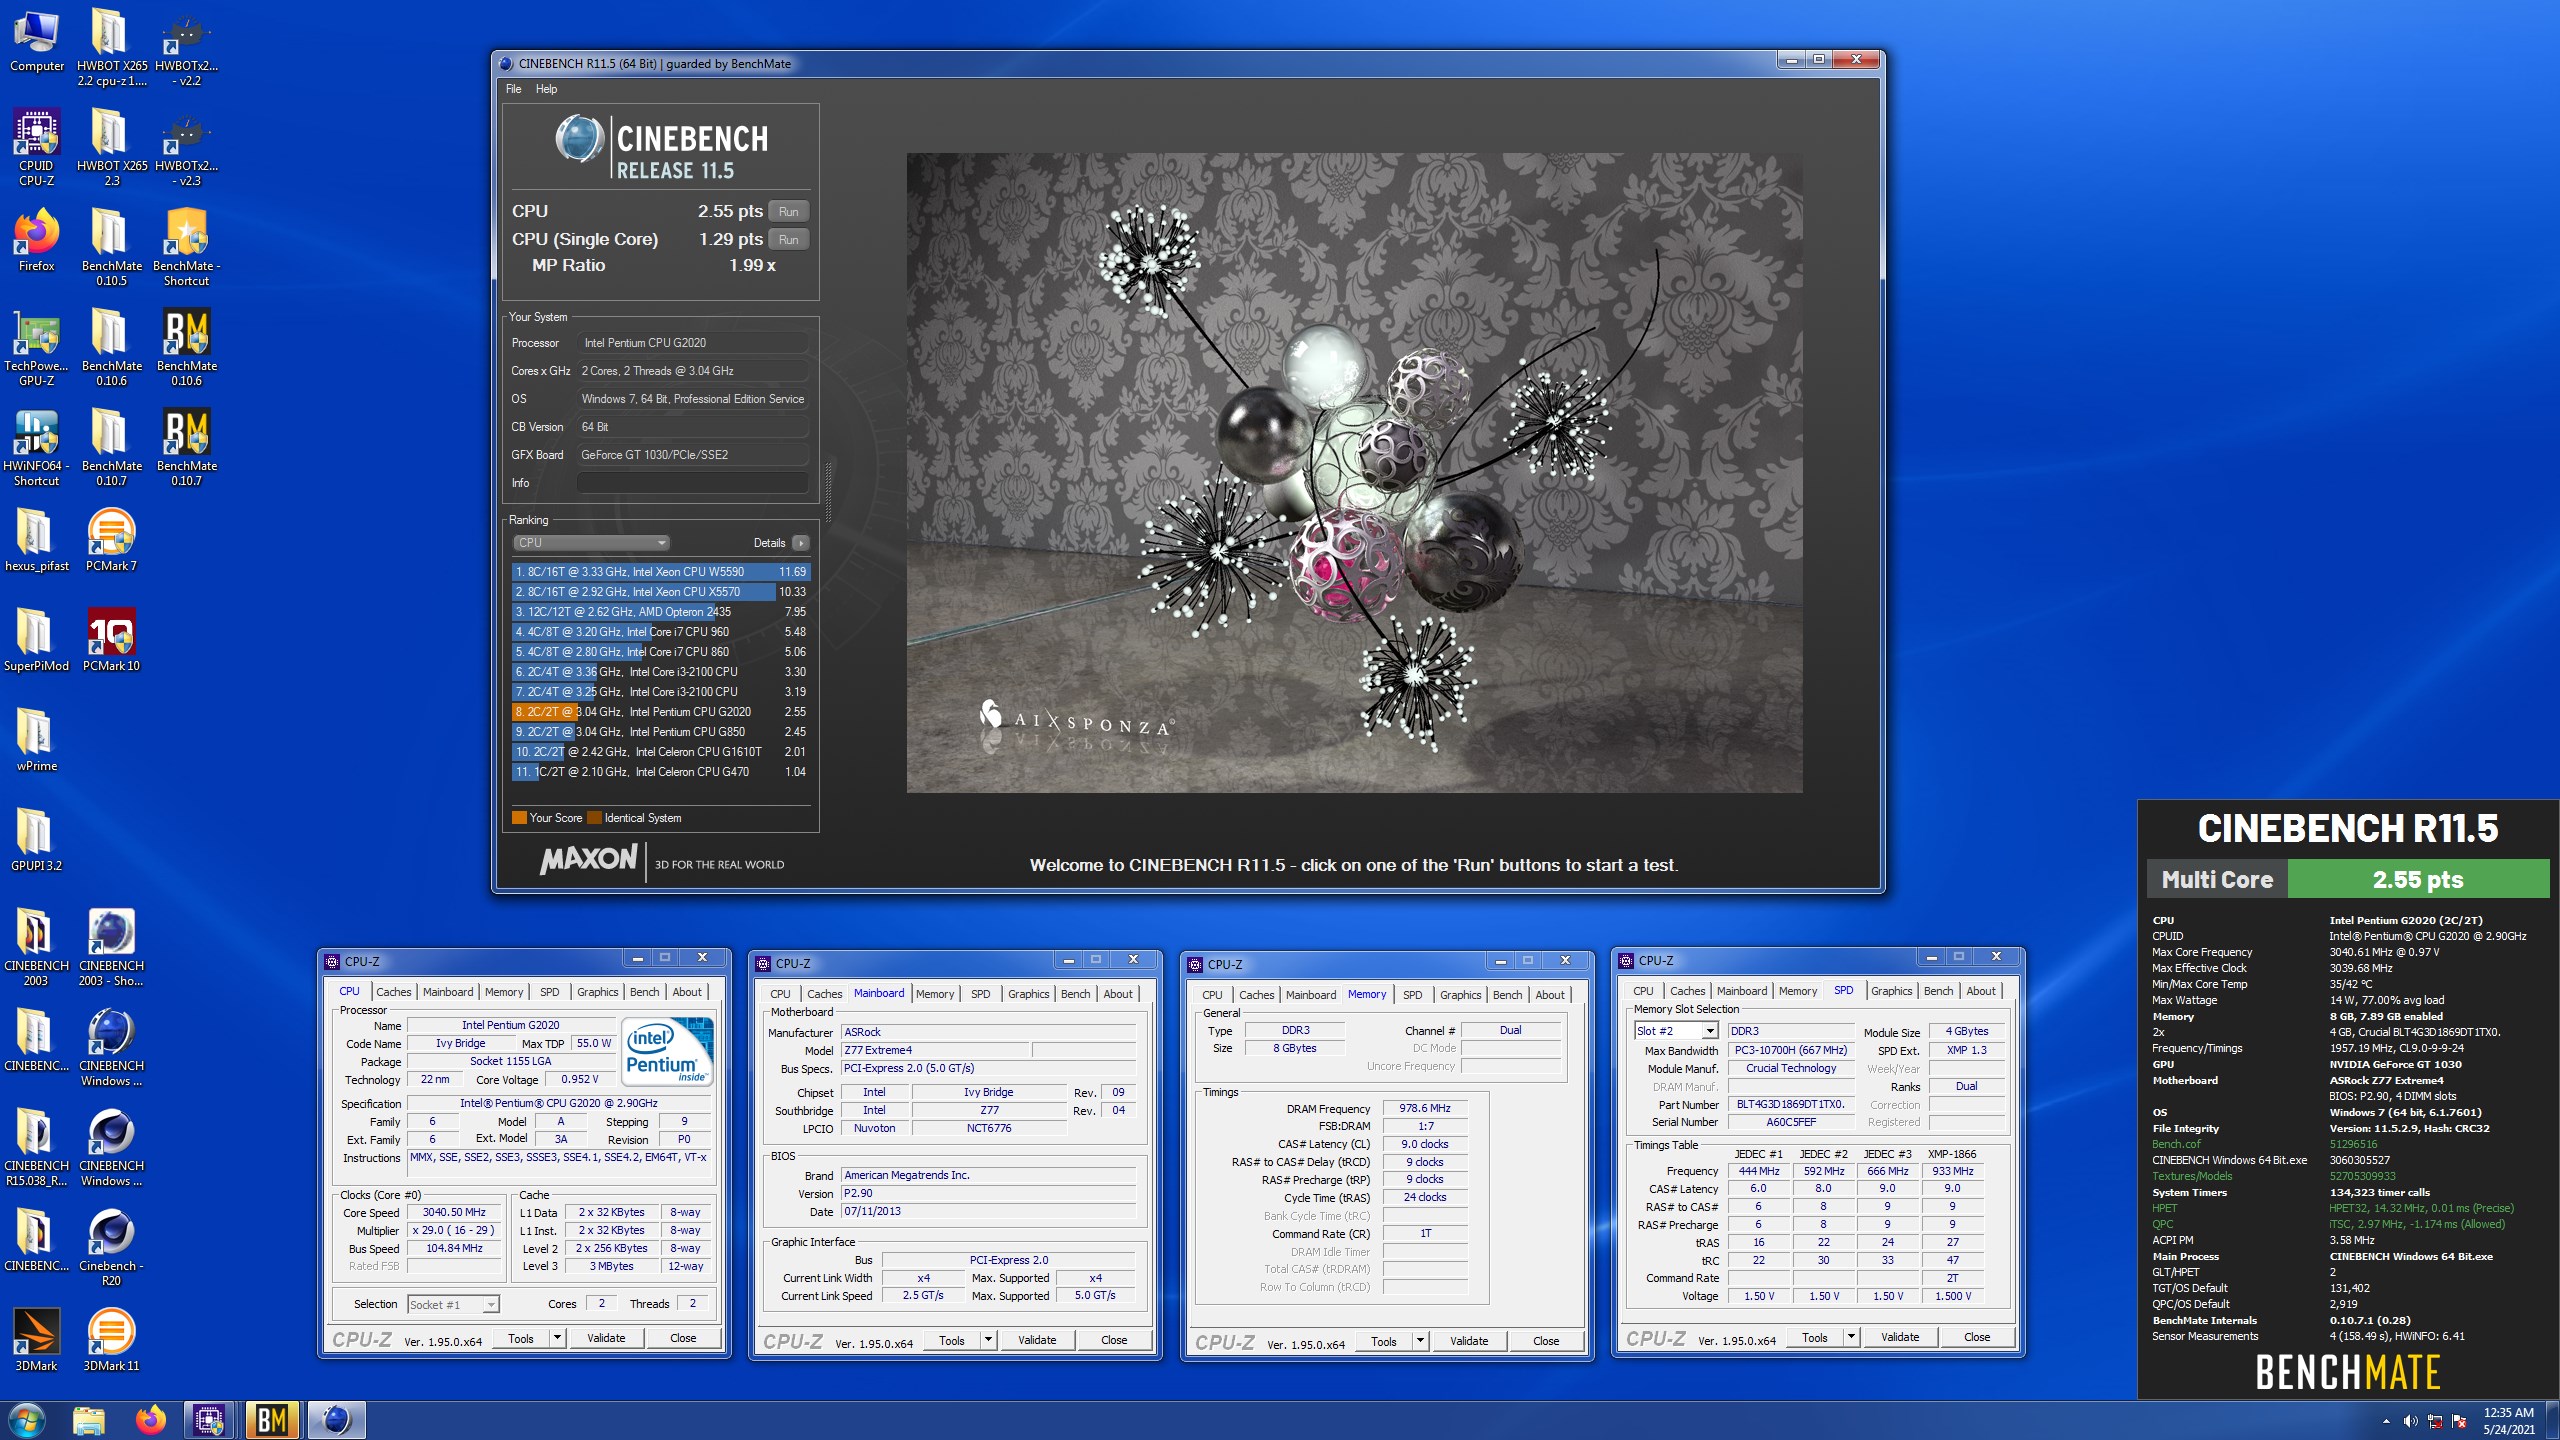Switch to CPU-Z taskbar button
Image resolution: width=2560 pixels, height=1440 pixels.
209,1420
